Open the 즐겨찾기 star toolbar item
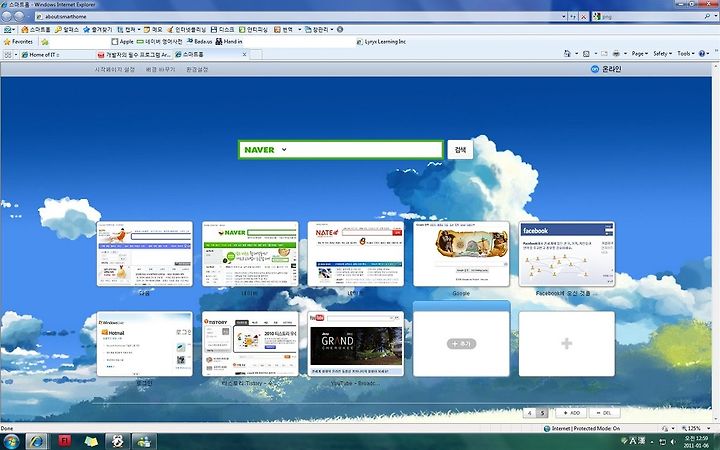Screen dimensions: 720x450 pyautogui.click(x=97, y=29)
